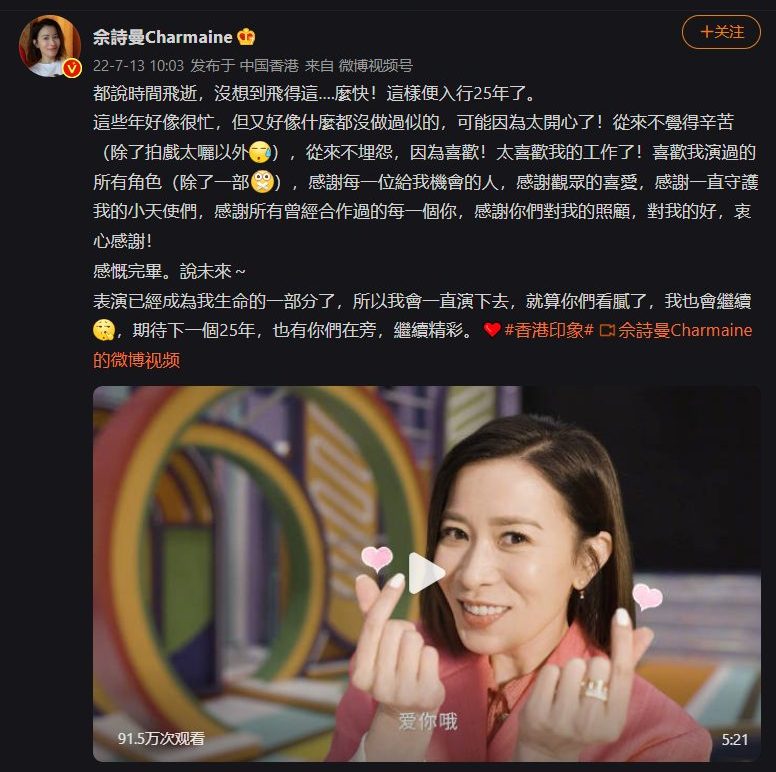
Task: Click the video camera icon before the video link
Action: (x=607, y=331)
